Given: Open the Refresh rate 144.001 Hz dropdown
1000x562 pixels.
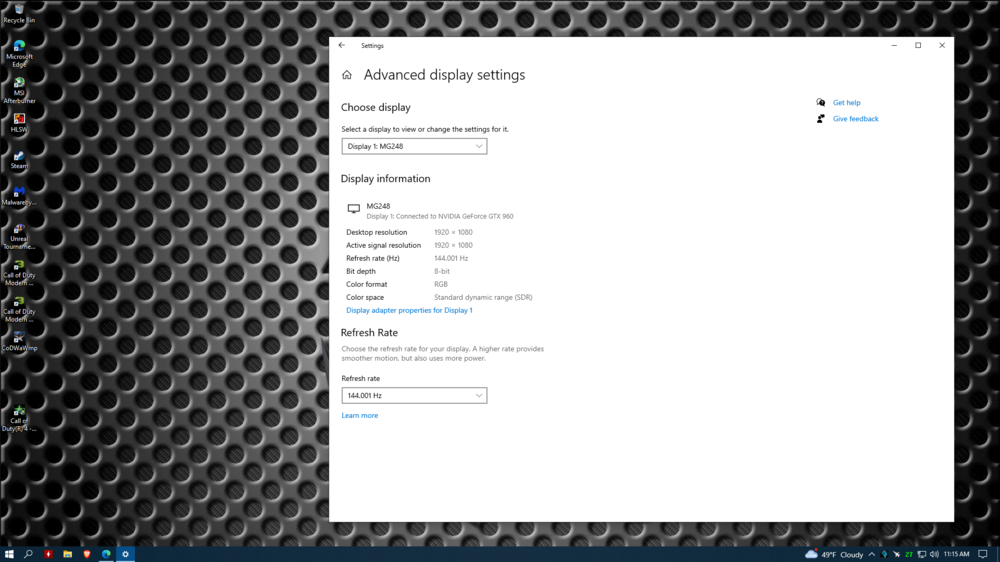Looking at the screenshot, I should [x=414, y=396].
